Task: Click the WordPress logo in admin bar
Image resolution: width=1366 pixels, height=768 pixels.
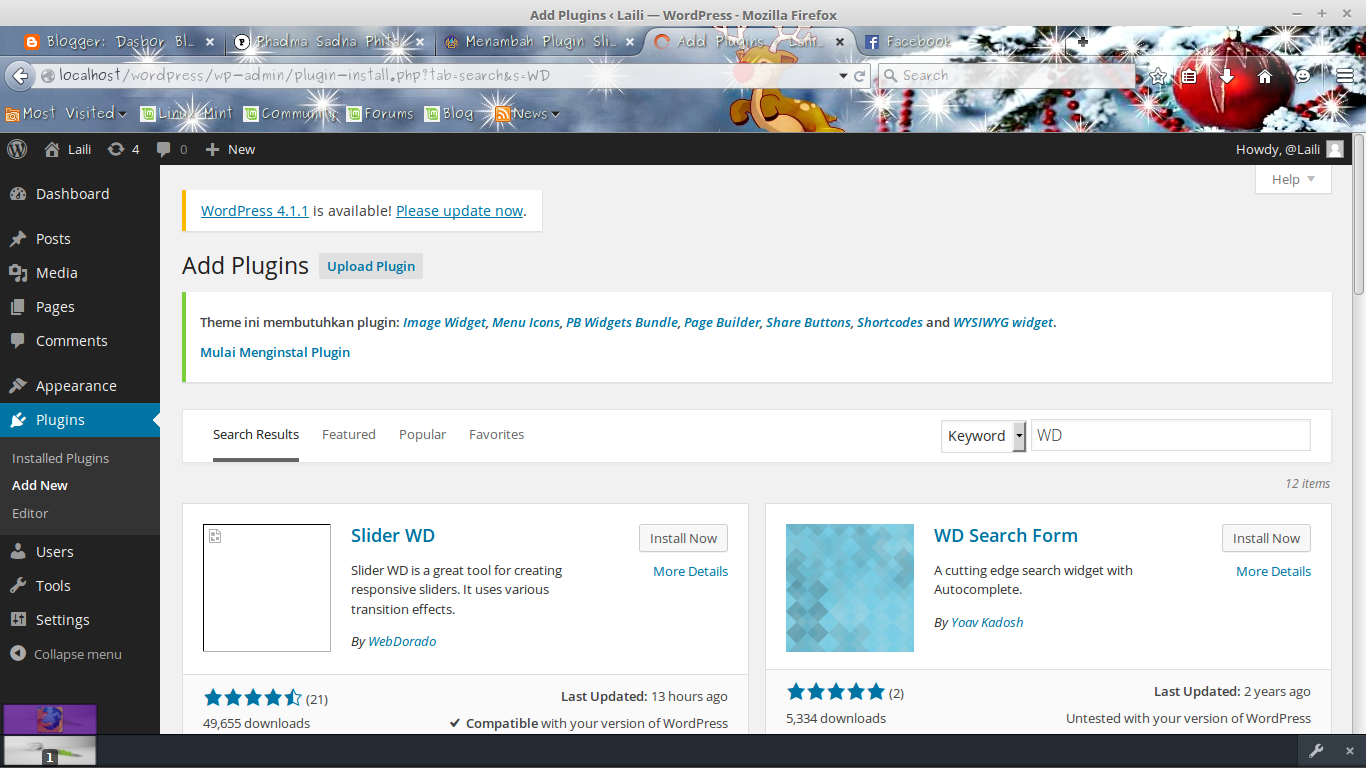Action: pyautogui.click(x=17, y=149)
